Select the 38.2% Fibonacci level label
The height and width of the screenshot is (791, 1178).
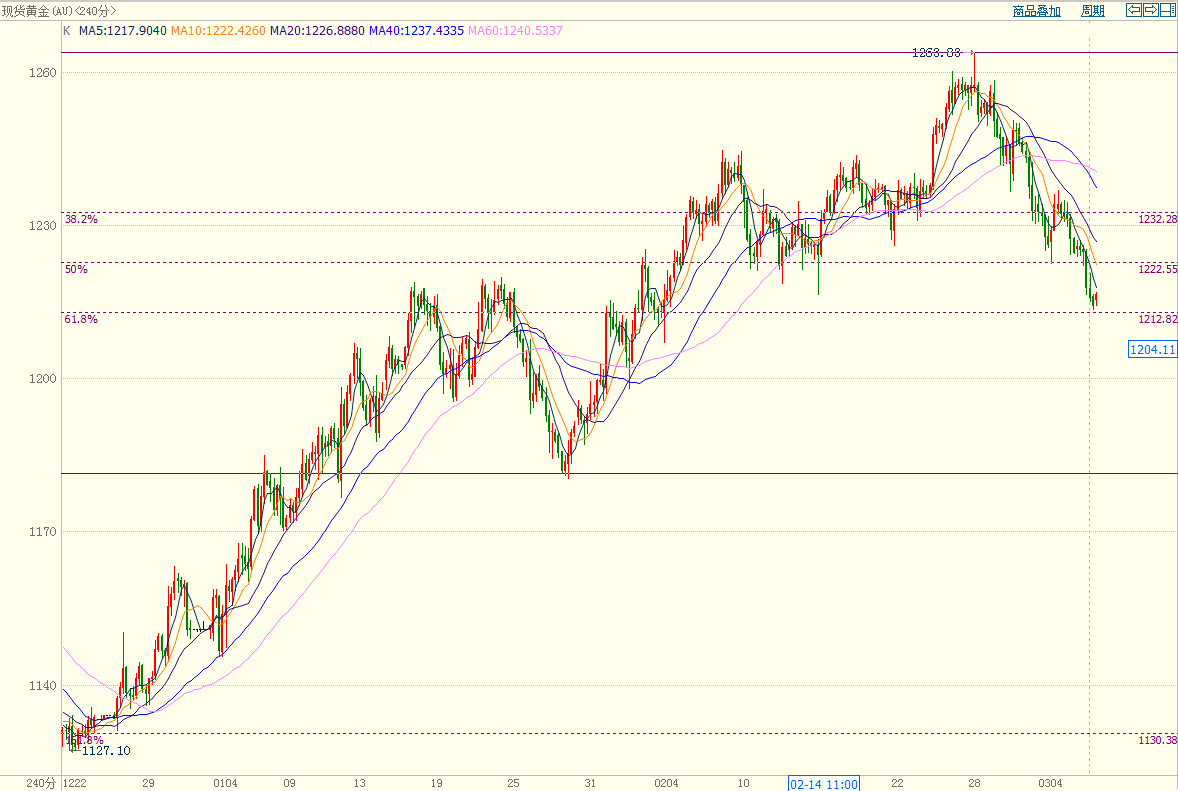[x=81, y=219]
